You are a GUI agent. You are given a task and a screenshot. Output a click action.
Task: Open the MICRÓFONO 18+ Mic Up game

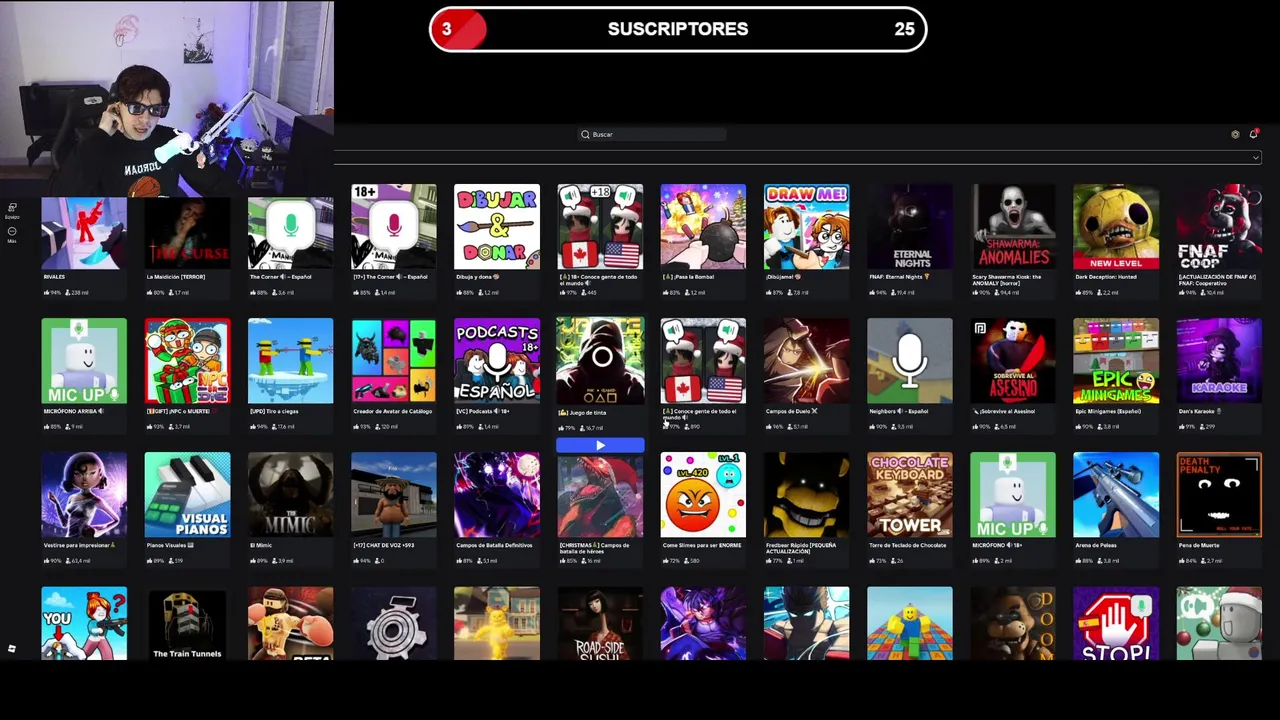1013,495
